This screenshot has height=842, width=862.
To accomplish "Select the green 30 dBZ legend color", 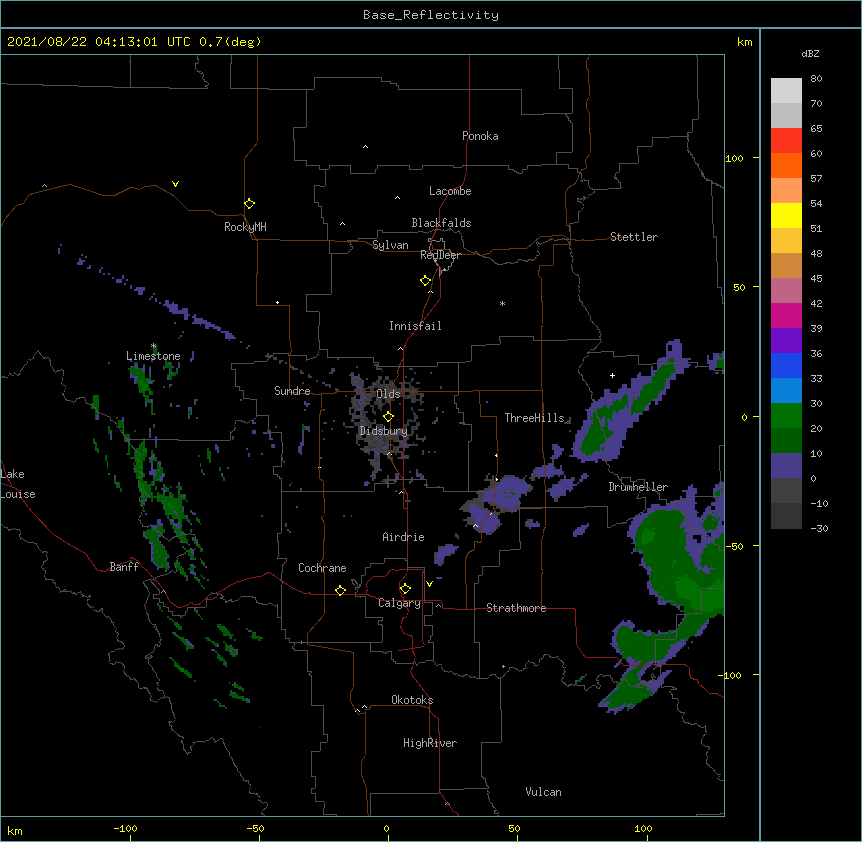I will tap(786, 416).
